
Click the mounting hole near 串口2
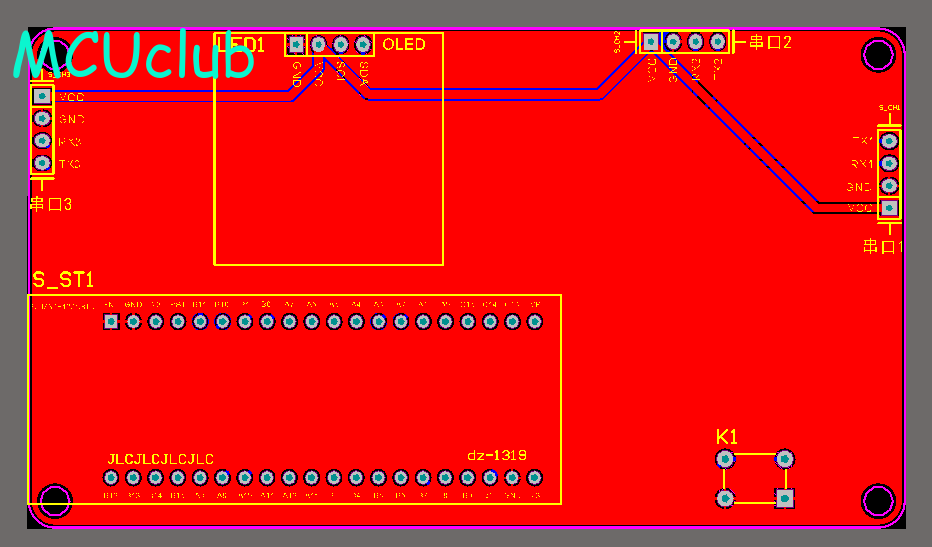[879, 55]
